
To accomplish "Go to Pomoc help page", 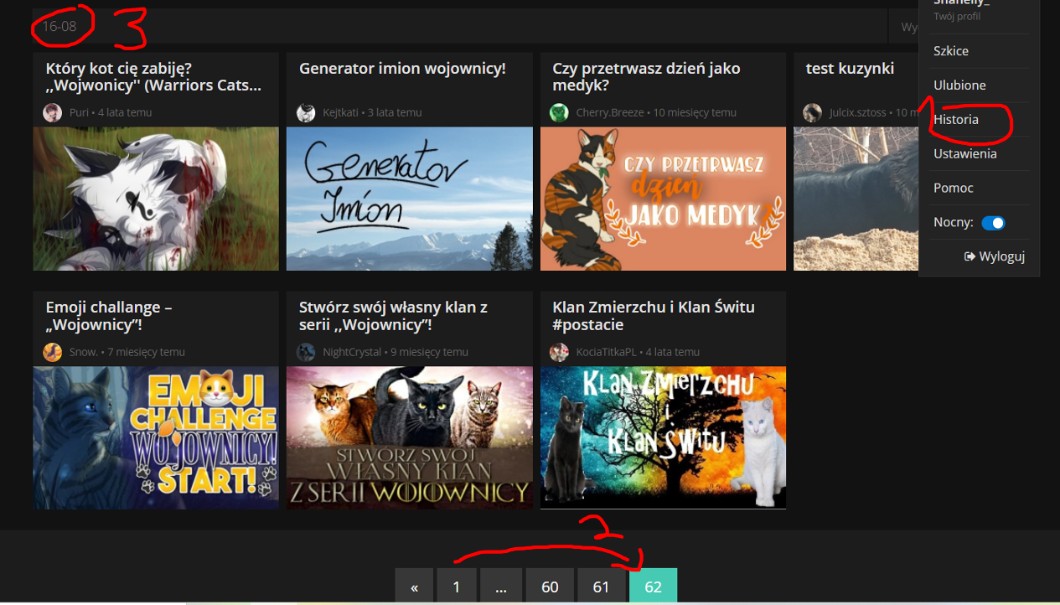I will [953, 188].
